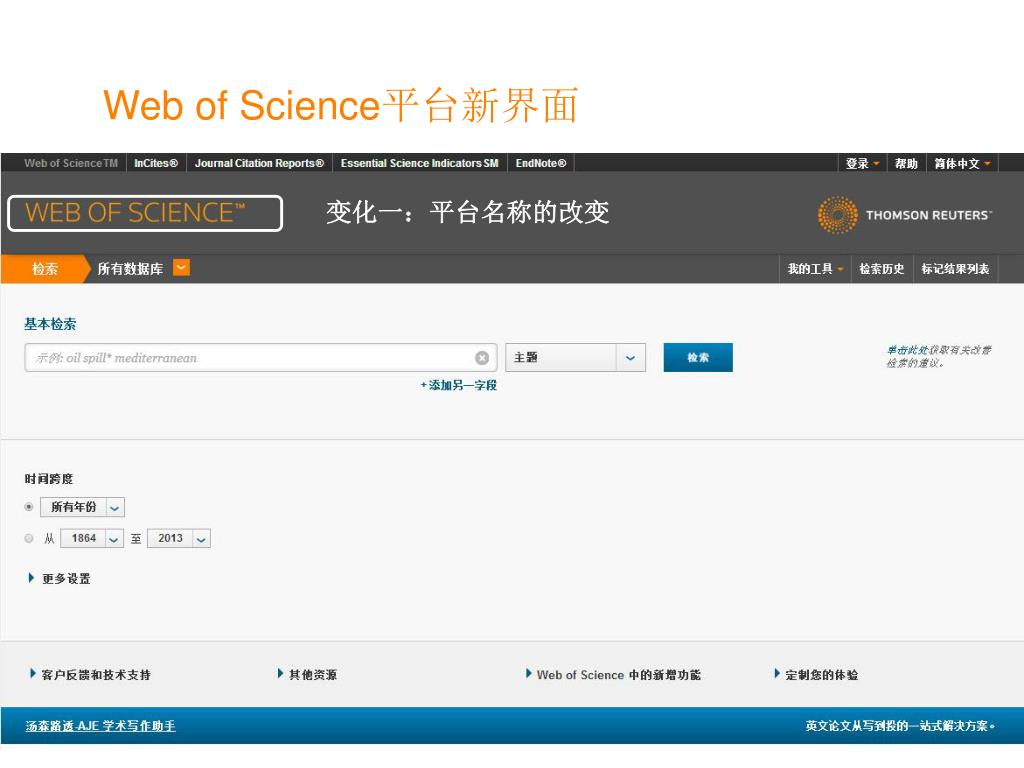The image size is (1024, 768).
Task: Open EndNote from the top bar
Action: tap(541, 163)
